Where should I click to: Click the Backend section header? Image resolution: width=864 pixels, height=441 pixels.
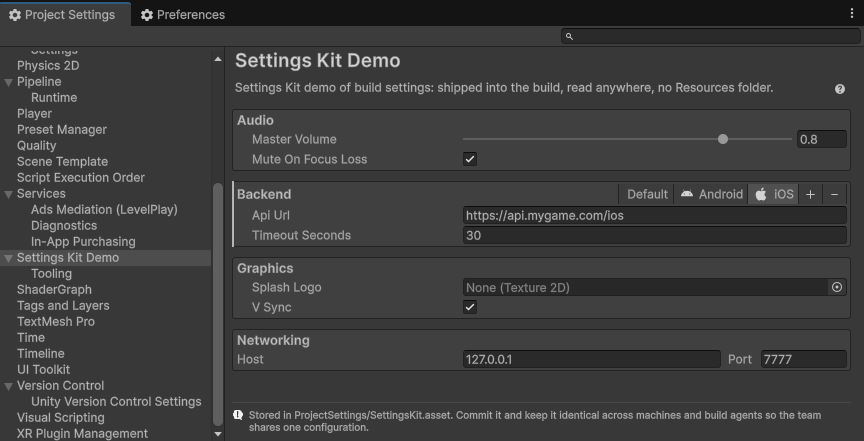pos(264,194)
